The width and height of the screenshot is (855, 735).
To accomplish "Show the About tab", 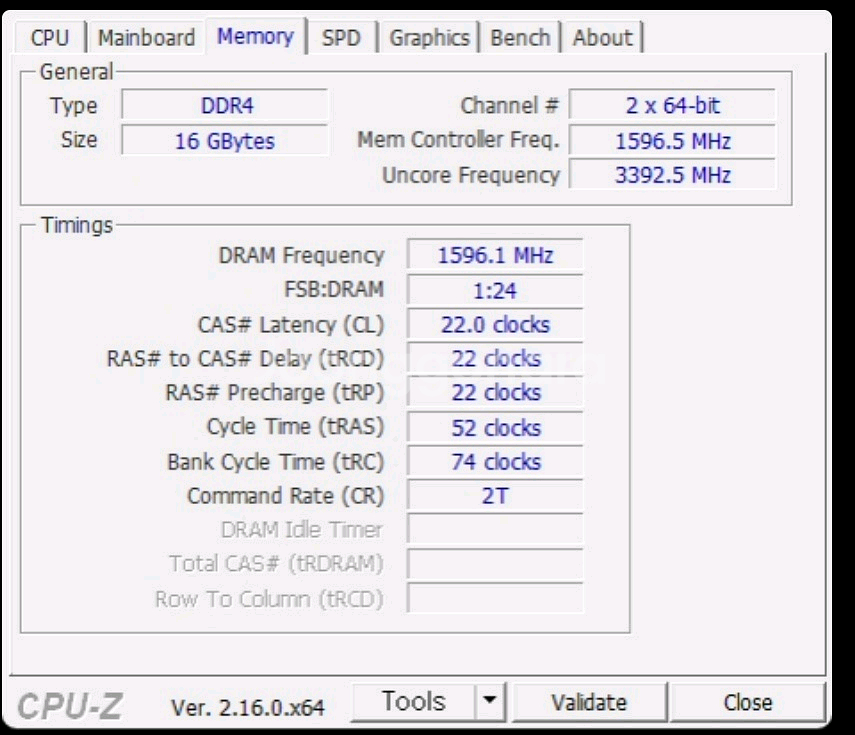I will tap(602, 38).
